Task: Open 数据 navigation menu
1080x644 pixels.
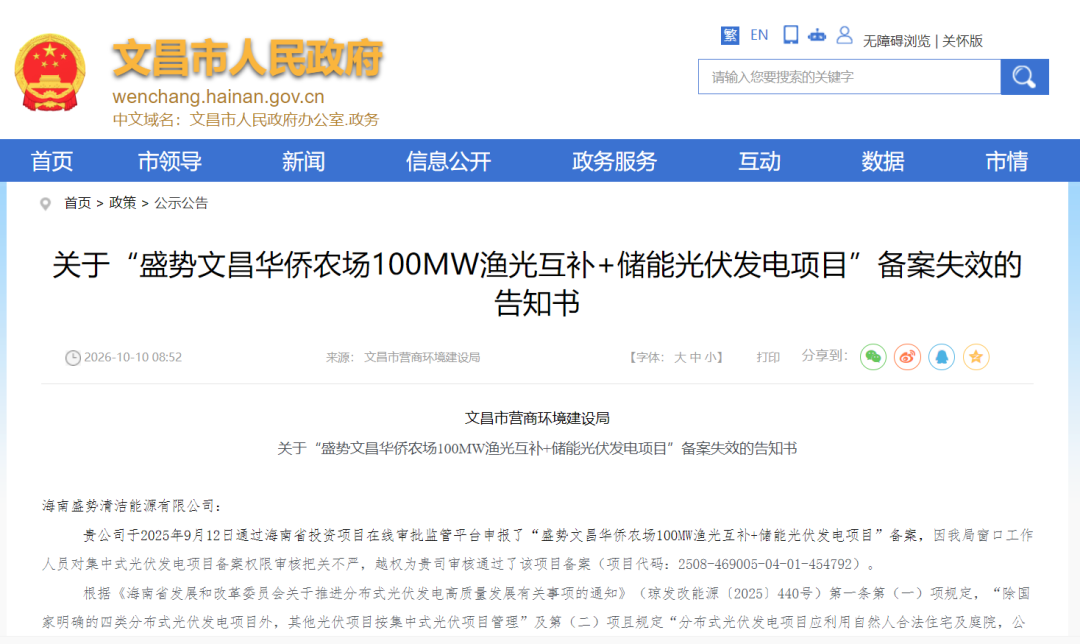Action: click(882, 161)
